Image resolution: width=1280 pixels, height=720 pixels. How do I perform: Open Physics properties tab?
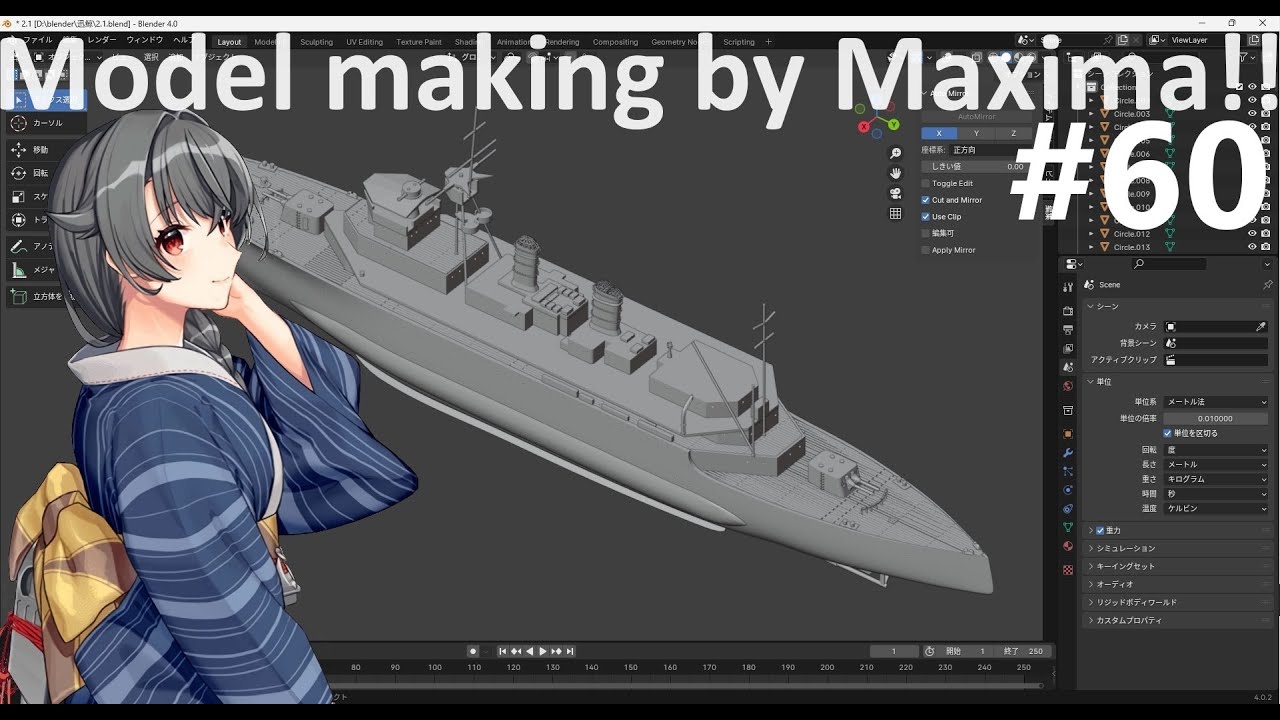pyautogui.click(x=1068, y=490)
